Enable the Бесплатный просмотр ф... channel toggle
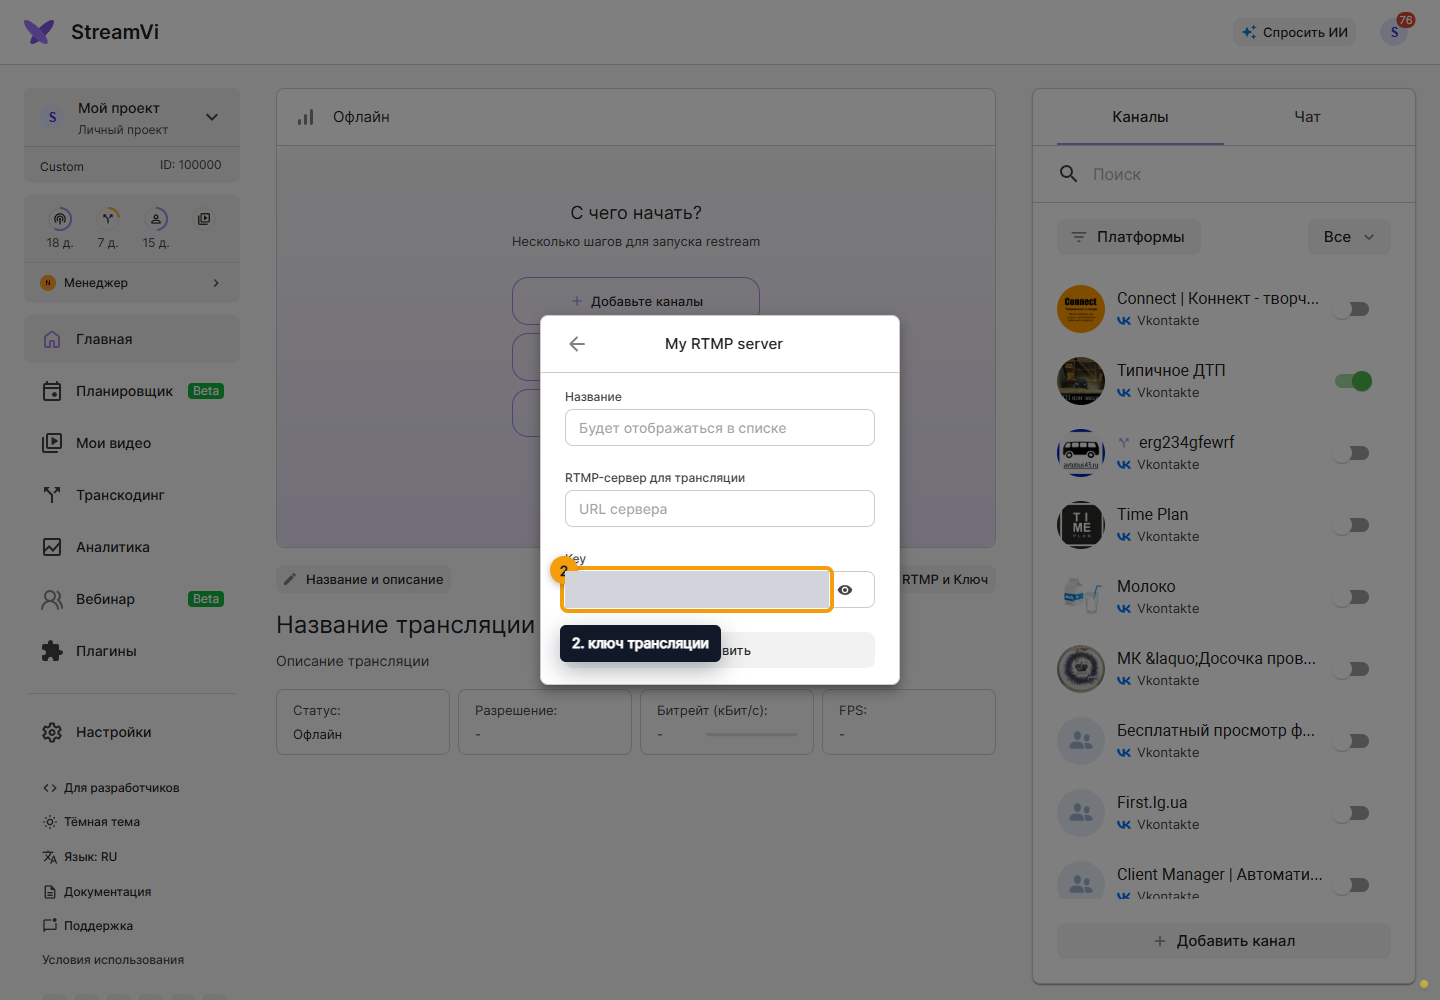Viewport: 1440px width, 1000px height. 1353,741
